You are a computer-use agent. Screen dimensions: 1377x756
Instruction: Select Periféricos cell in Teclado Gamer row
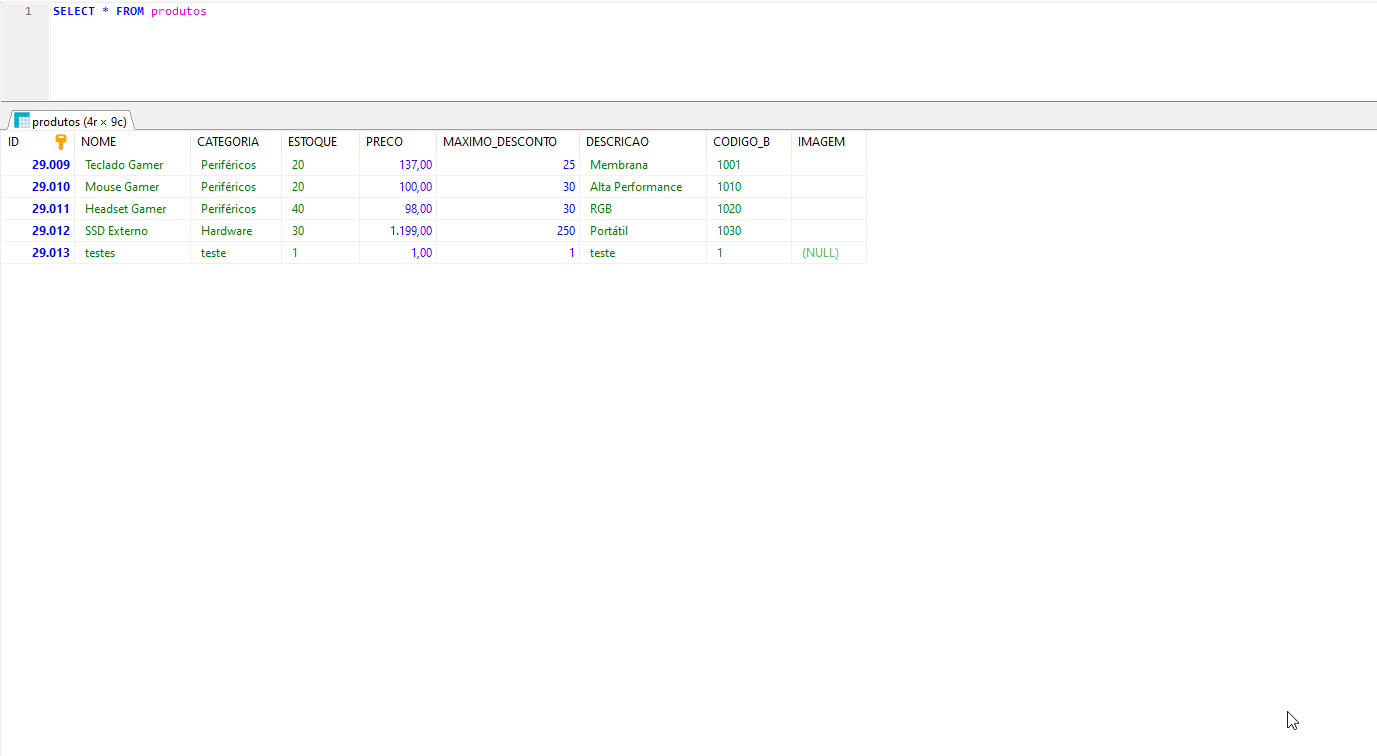point(236,165)
